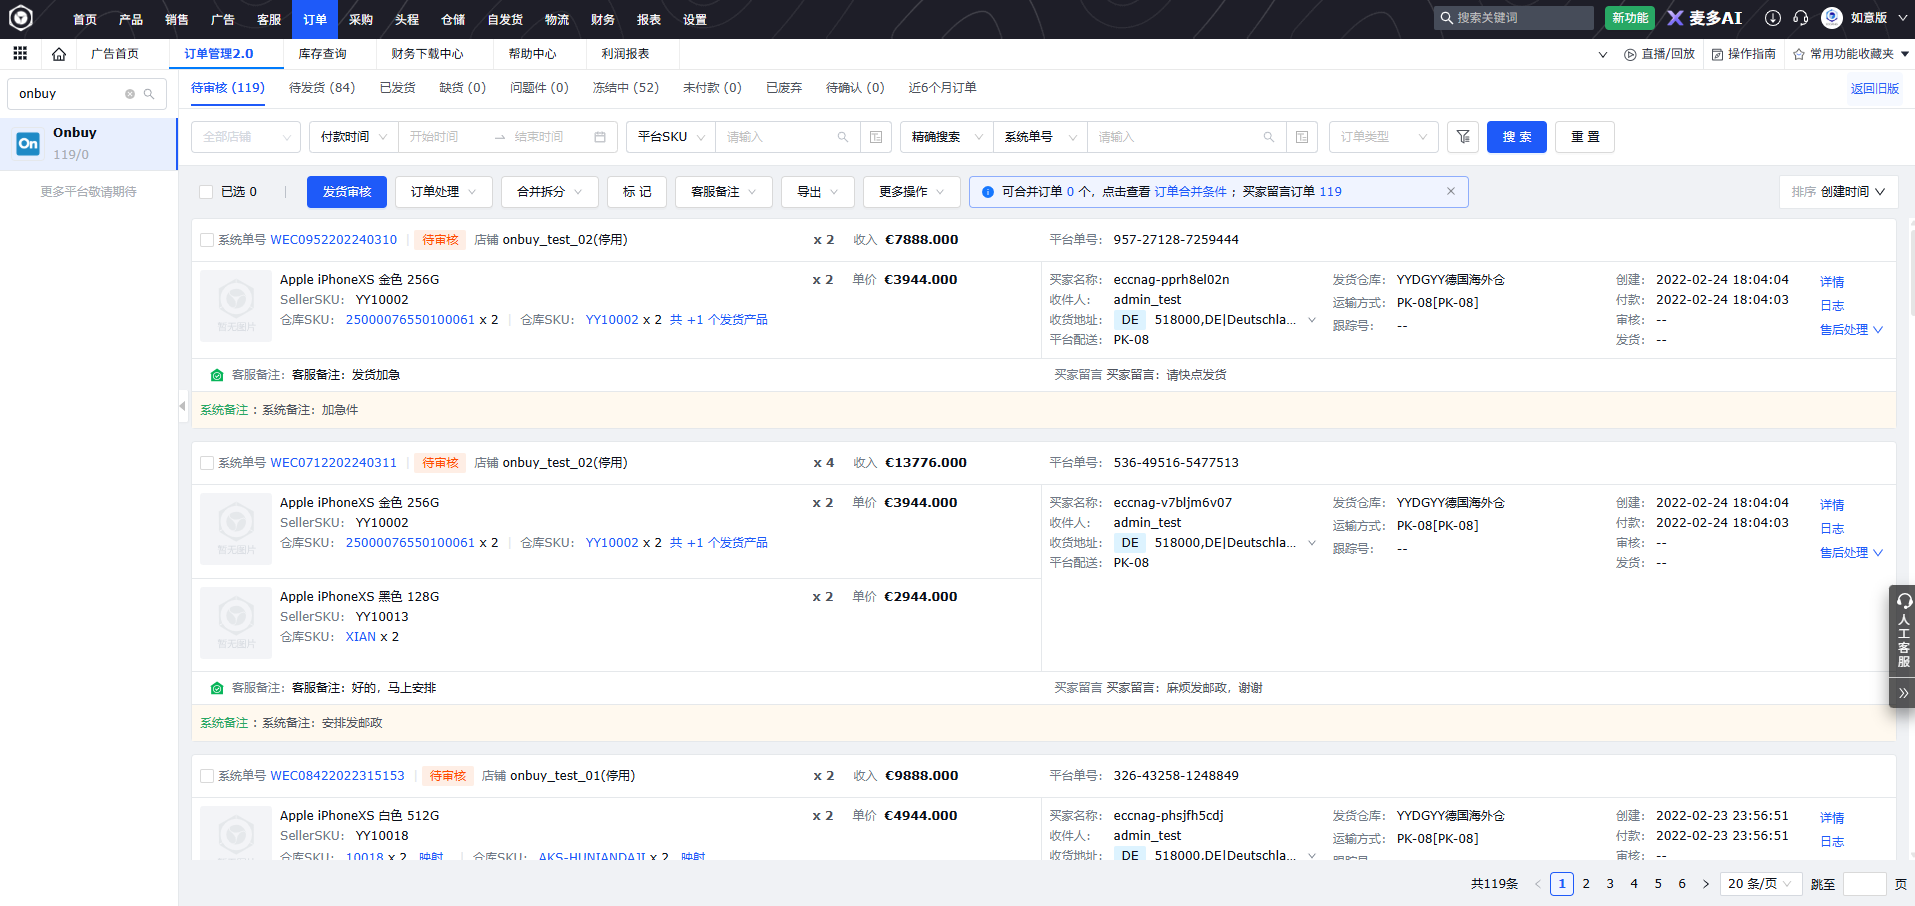Collapse the left platform sidebar handle
Viewport: 1915px width, 906px height.
coord(182,406)
